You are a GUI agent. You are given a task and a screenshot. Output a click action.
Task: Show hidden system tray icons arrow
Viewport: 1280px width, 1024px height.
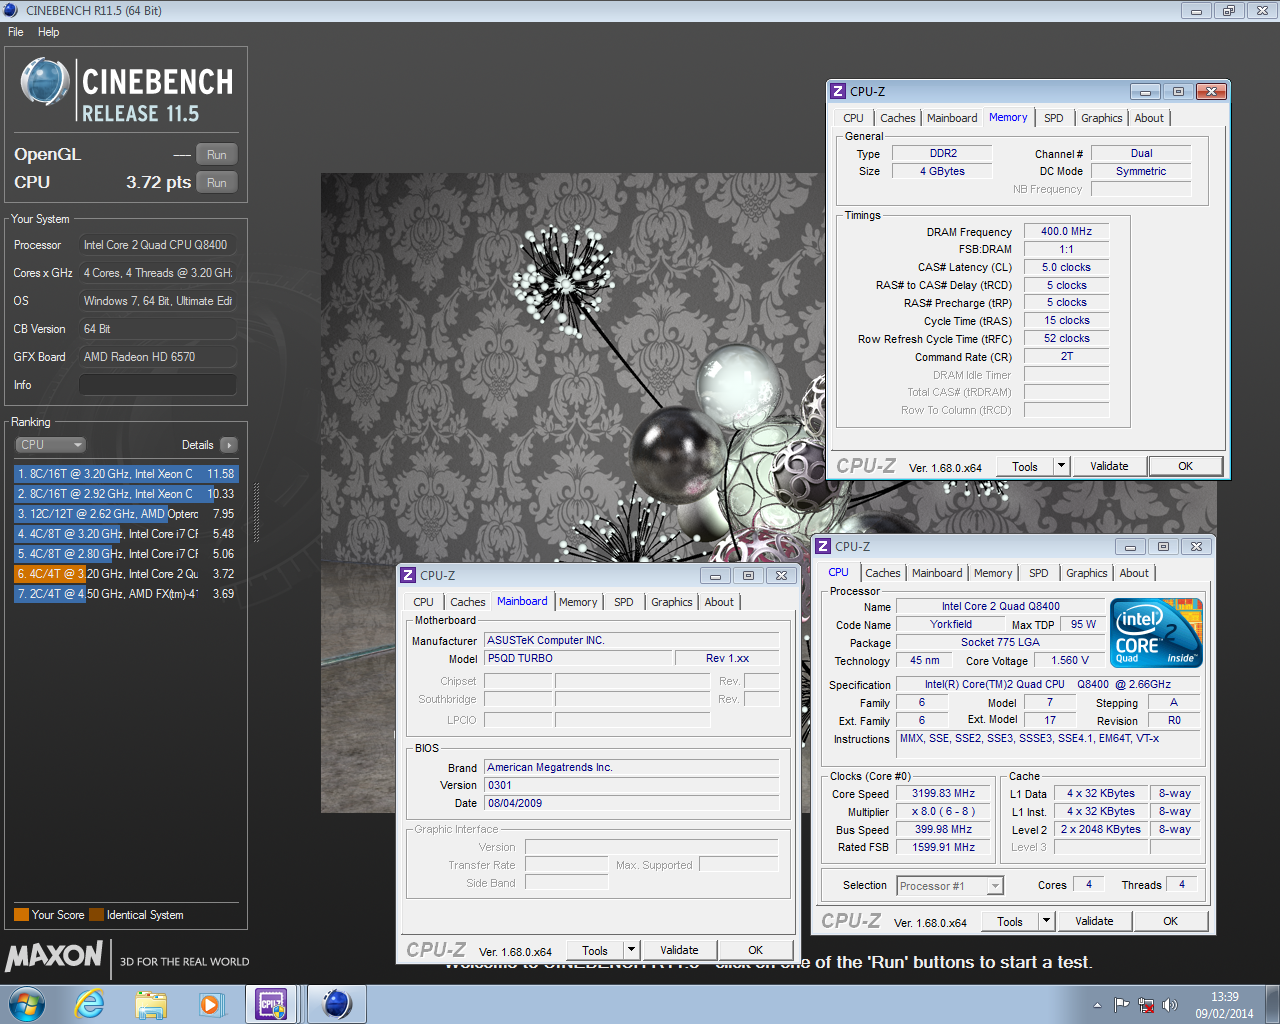click(x=1097, y=1005)
